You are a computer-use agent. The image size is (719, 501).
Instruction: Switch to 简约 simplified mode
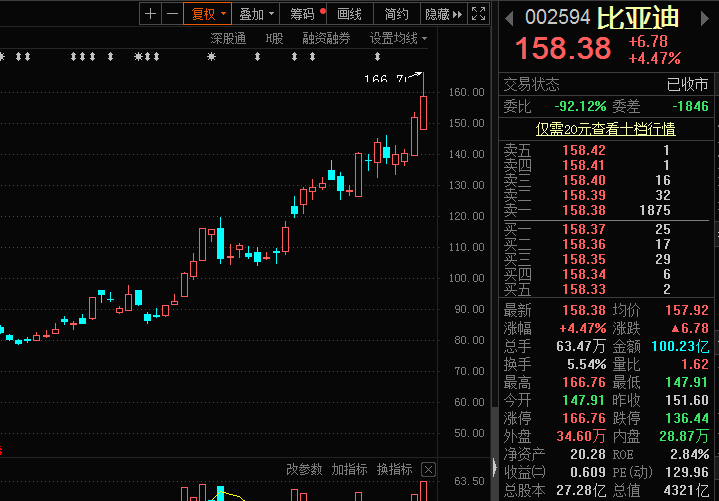(x=396, y=14)
